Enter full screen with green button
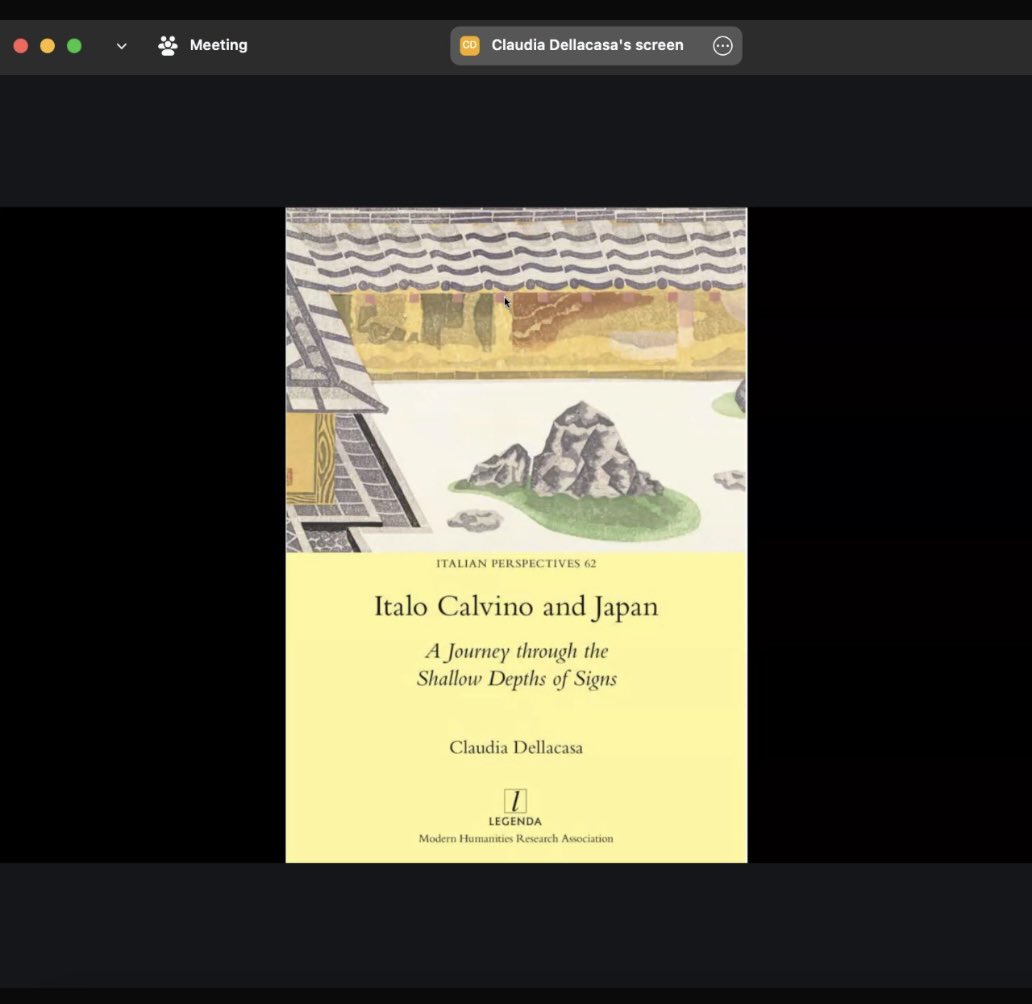This screenshot has width=1032, height=1004. point(74,46)
